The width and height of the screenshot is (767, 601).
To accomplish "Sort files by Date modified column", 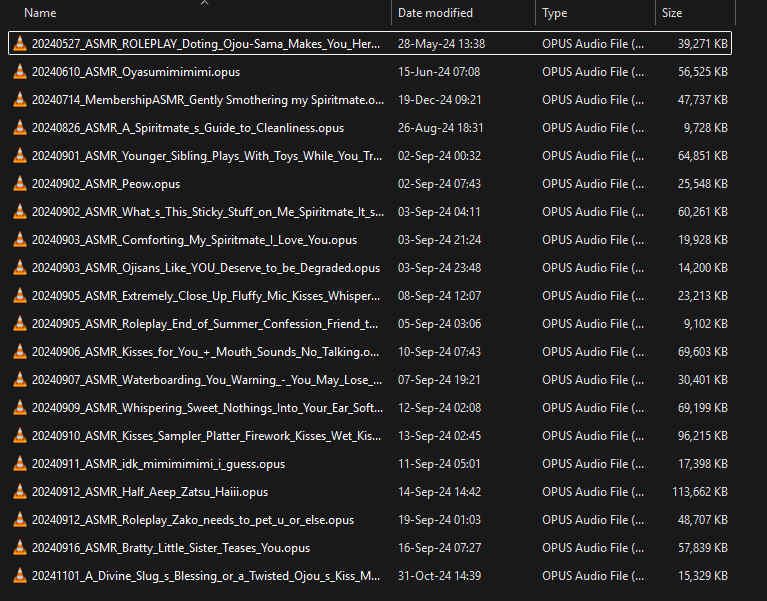I will point(435,13).
